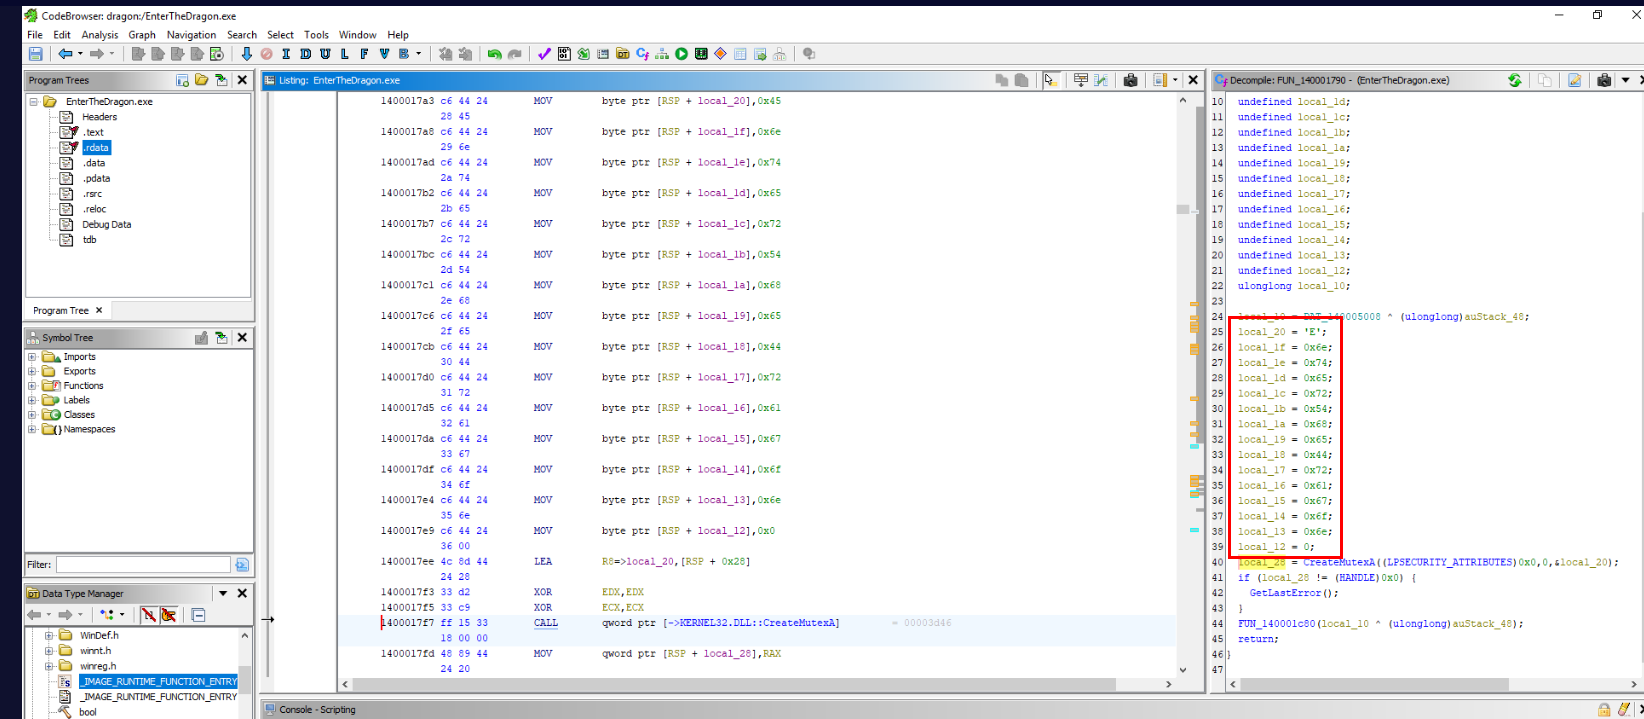Open the Tools menu

coord(316,35)
